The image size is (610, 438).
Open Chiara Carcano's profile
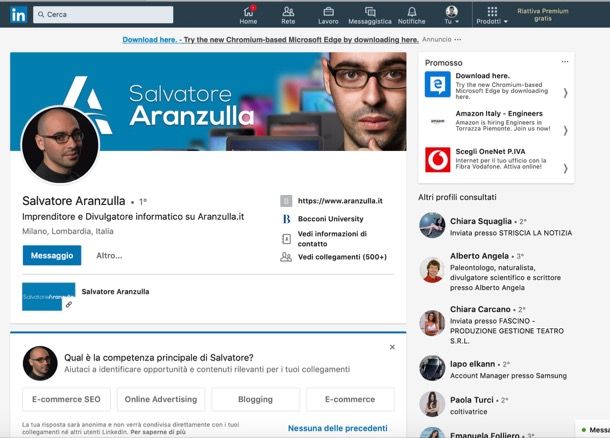pos(480,309)
